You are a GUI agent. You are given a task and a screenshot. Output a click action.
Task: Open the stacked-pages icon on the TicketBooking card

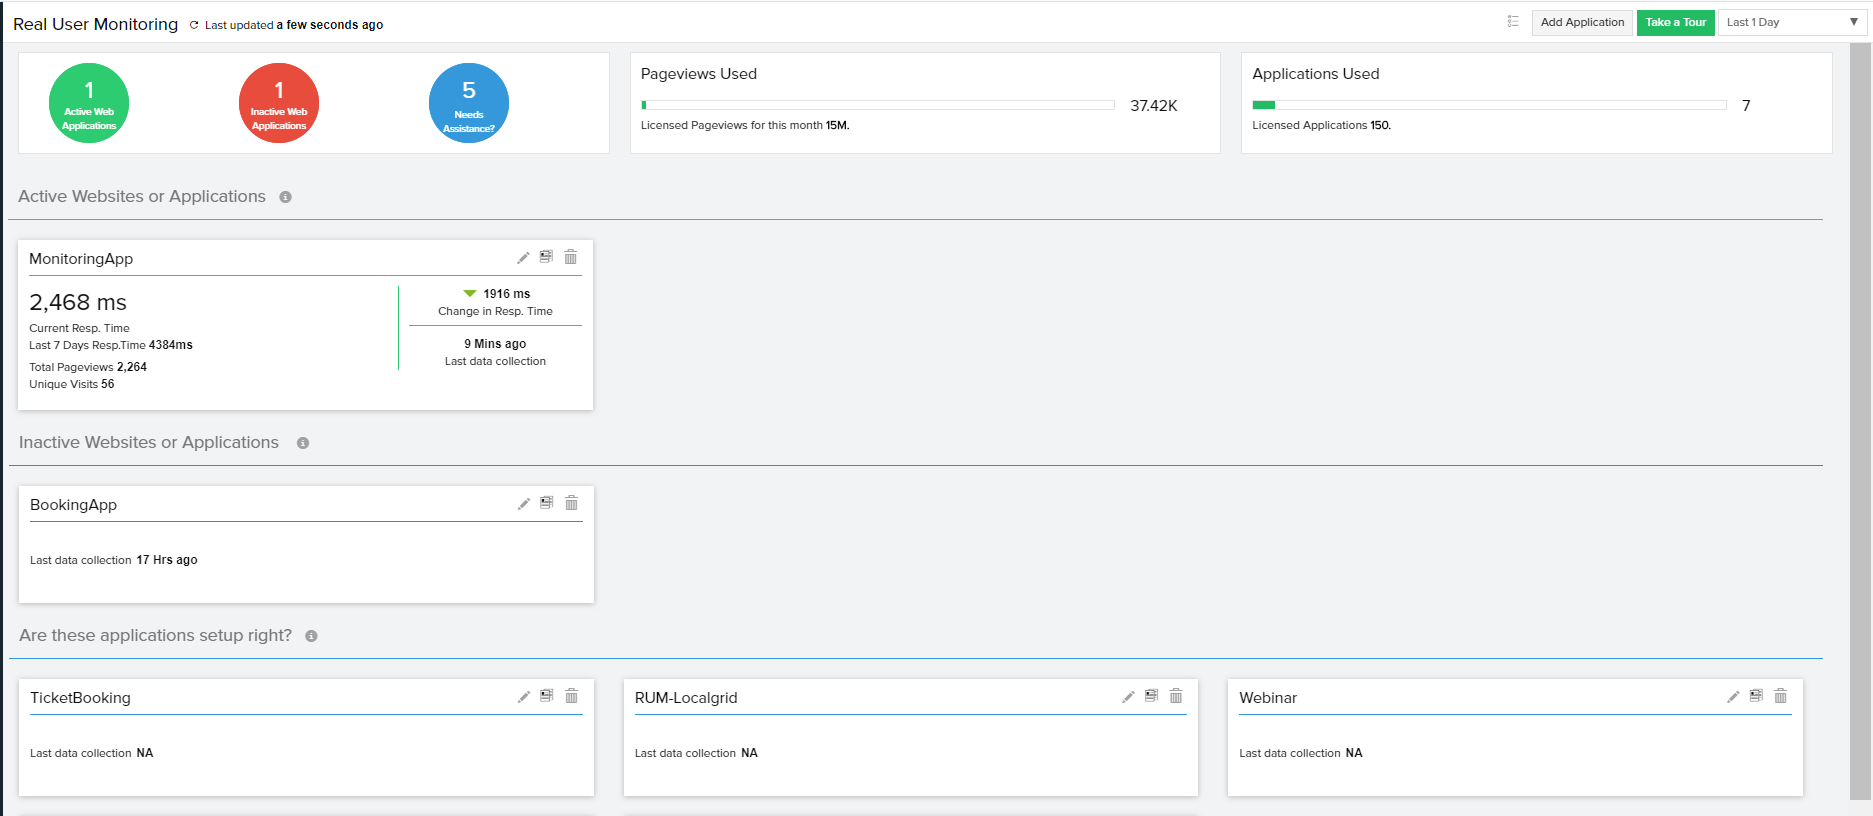(x=547, y=696)
